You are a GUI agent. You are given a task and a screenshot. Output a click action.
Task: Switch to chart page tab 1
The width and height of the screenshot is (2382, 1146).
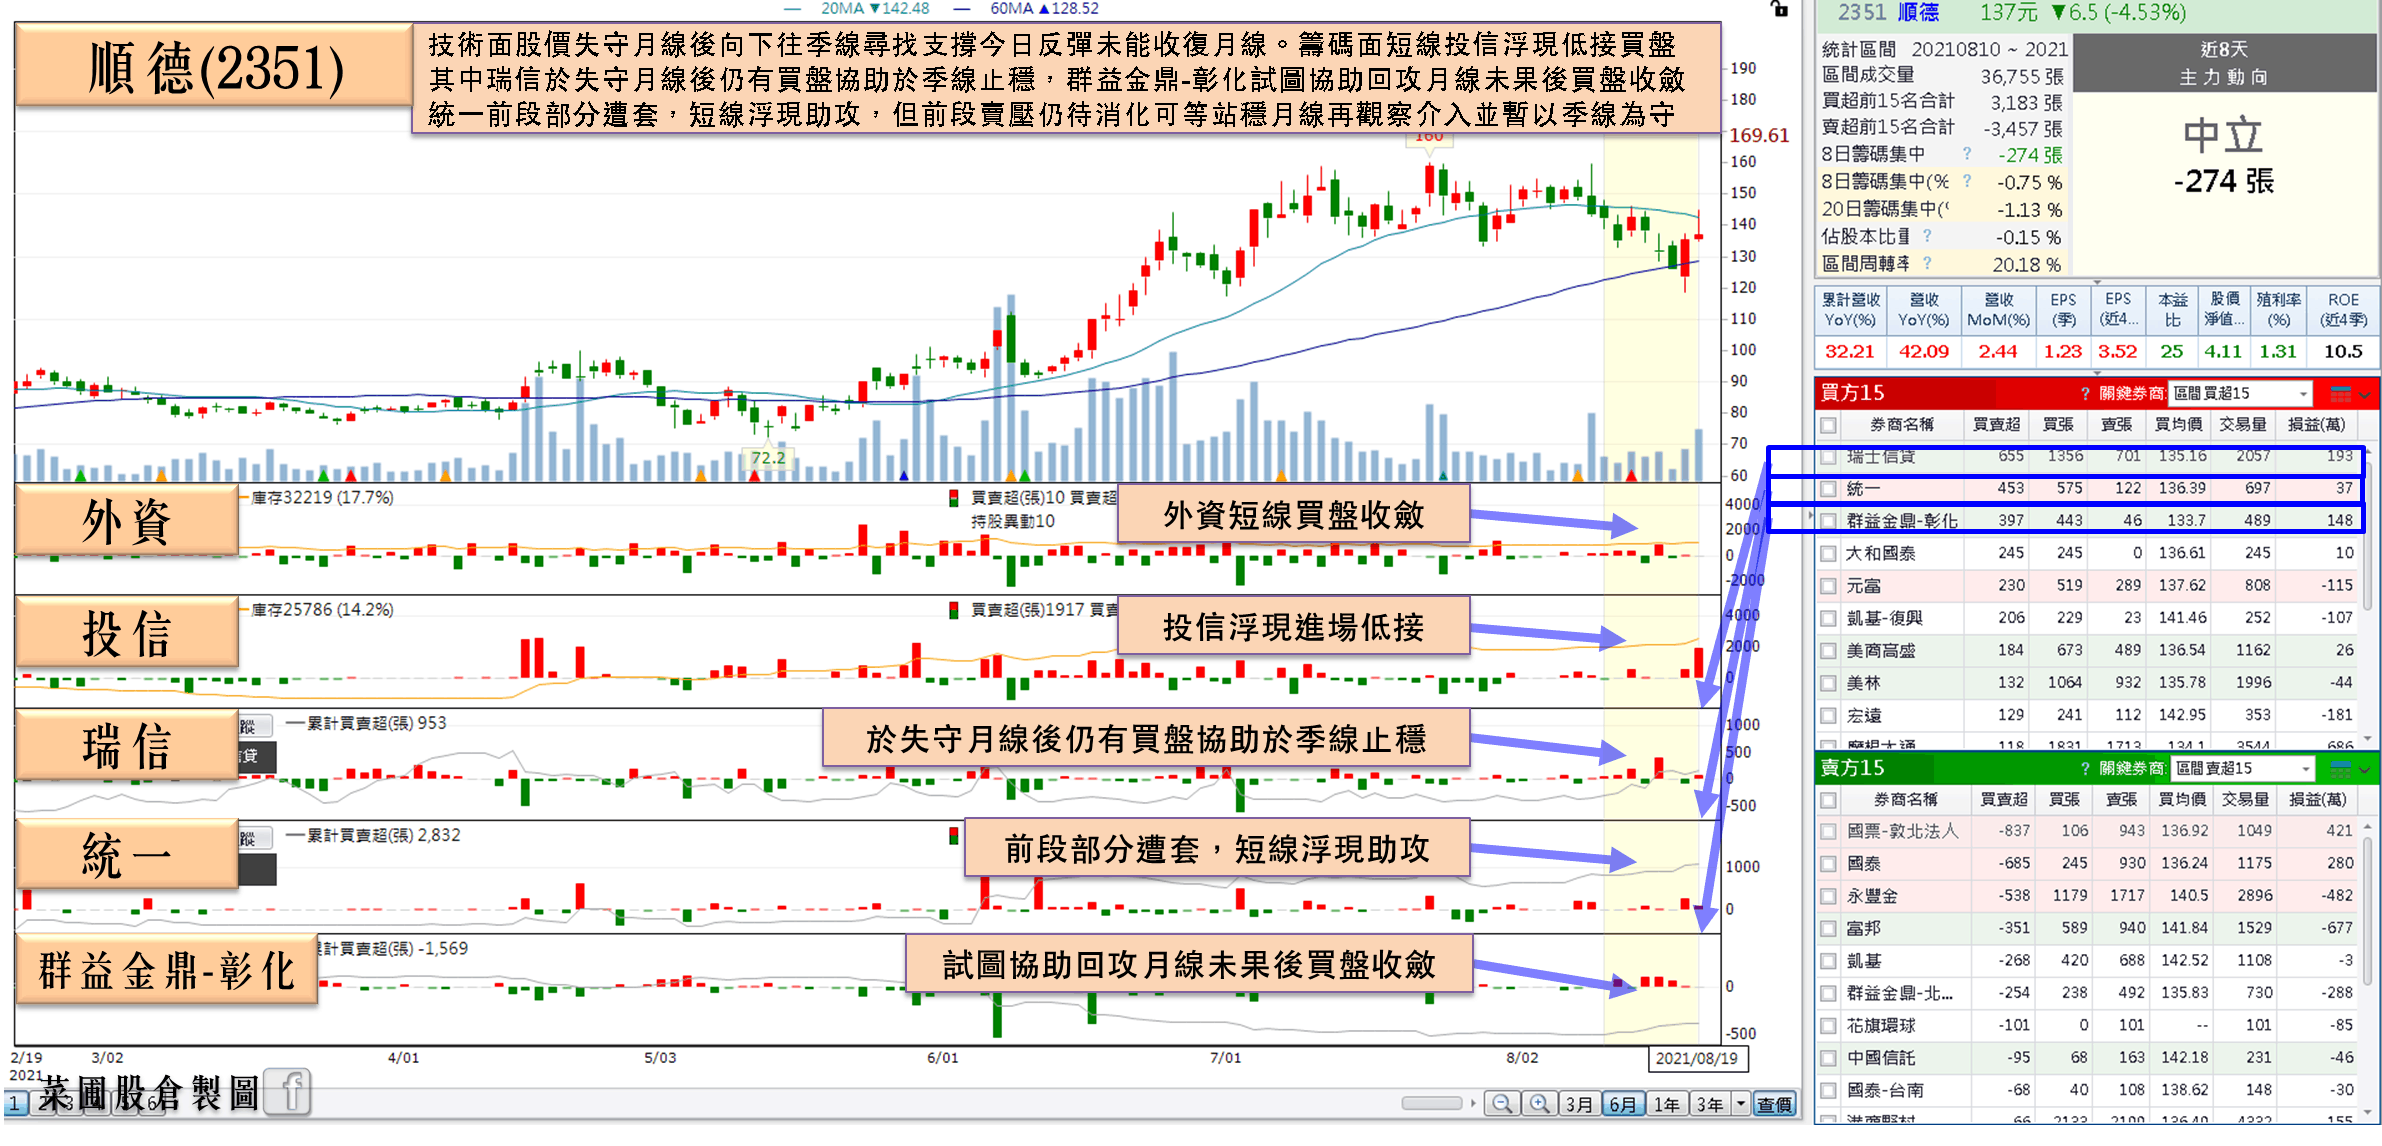tap(15, 1104)
